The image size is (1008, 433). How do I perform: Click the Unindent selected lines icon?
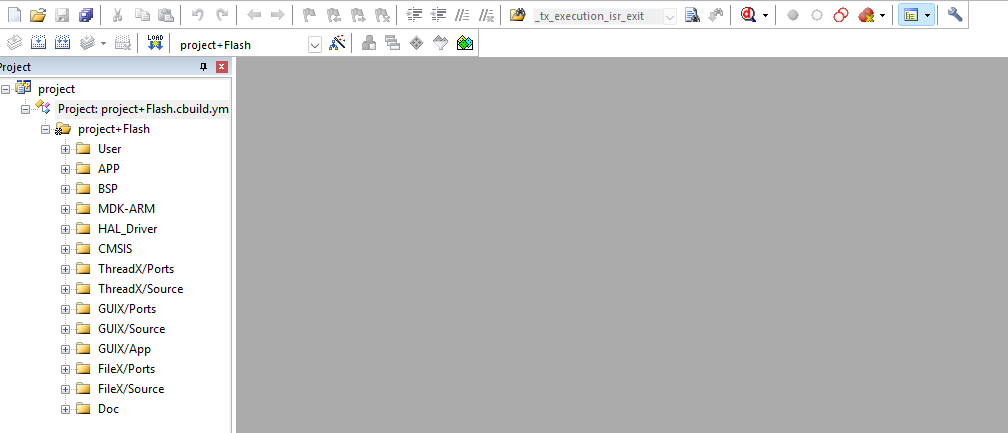(438, 15)
